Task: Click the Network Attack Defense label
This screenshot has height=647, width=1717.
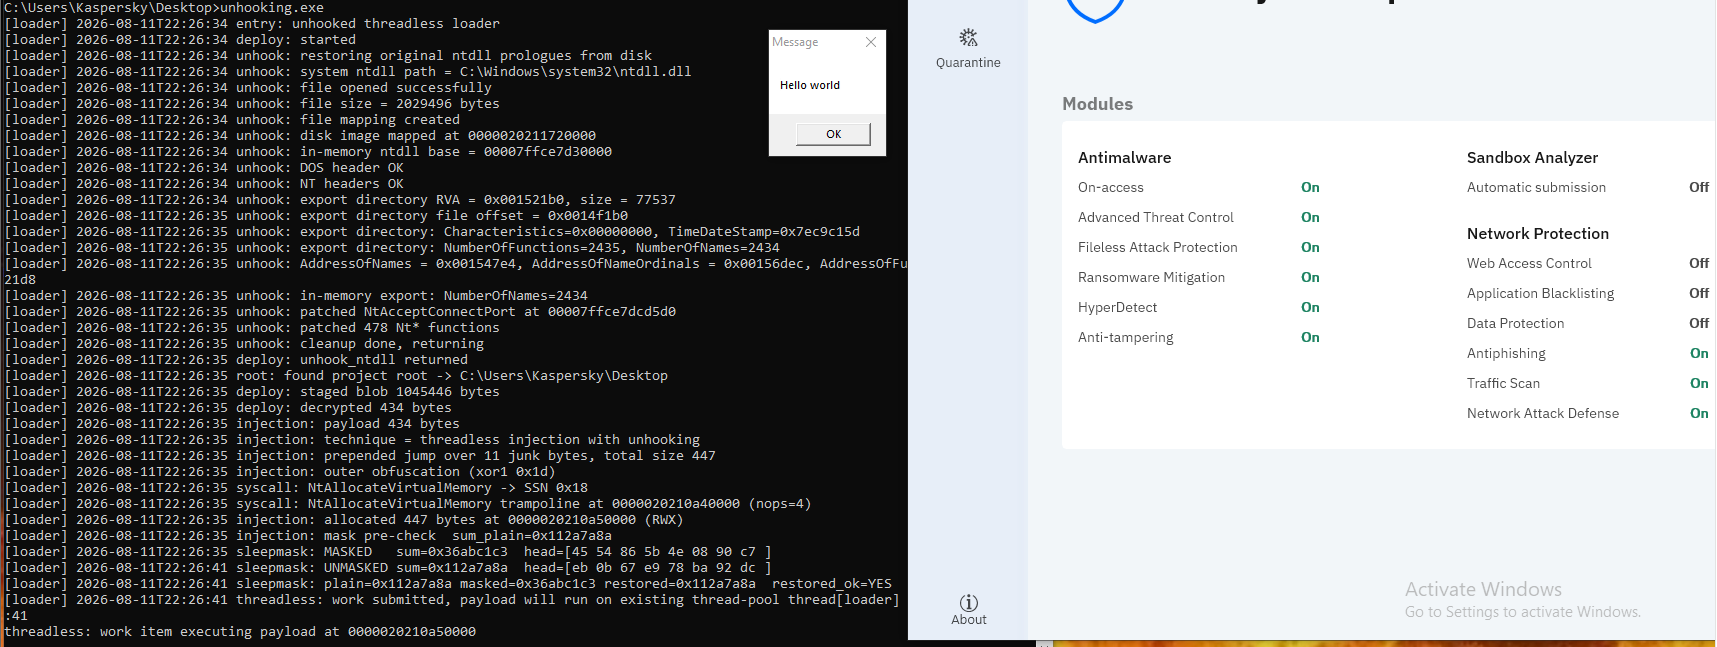Action: (1542, 413)
